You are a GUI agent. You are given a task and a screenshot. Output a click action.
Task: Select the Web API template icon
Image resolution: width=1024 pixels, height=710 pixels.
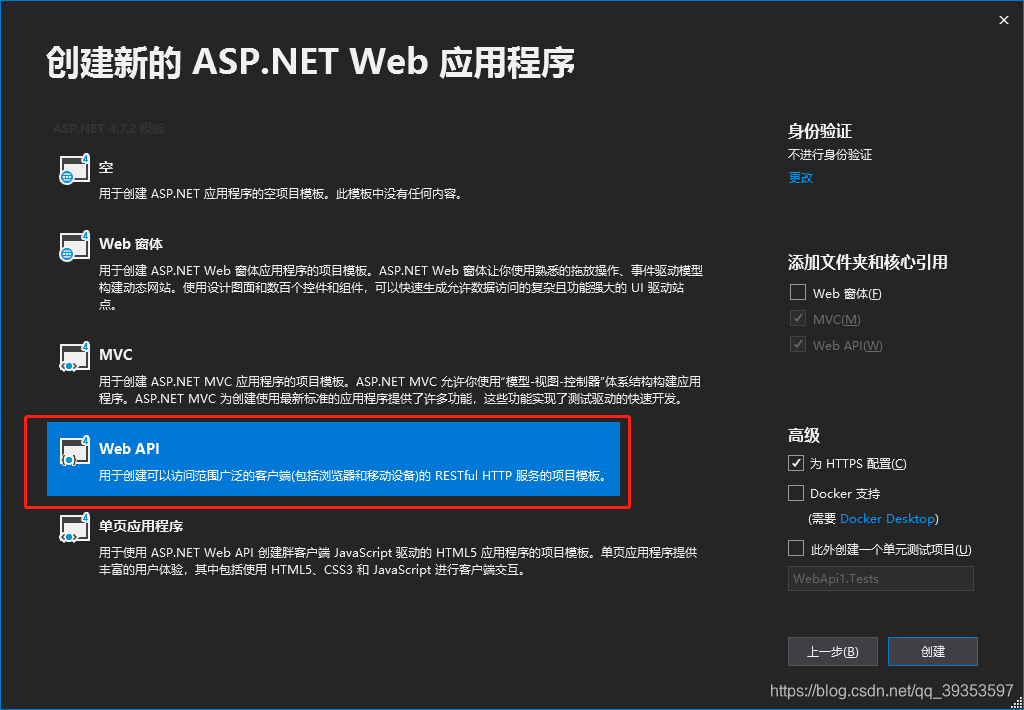tap(74, 451)
